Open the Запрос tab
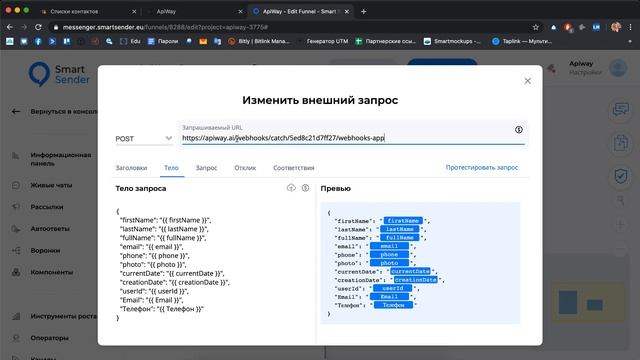The width and height of the screenshot is (640, 360). click(x=206, y=168)
